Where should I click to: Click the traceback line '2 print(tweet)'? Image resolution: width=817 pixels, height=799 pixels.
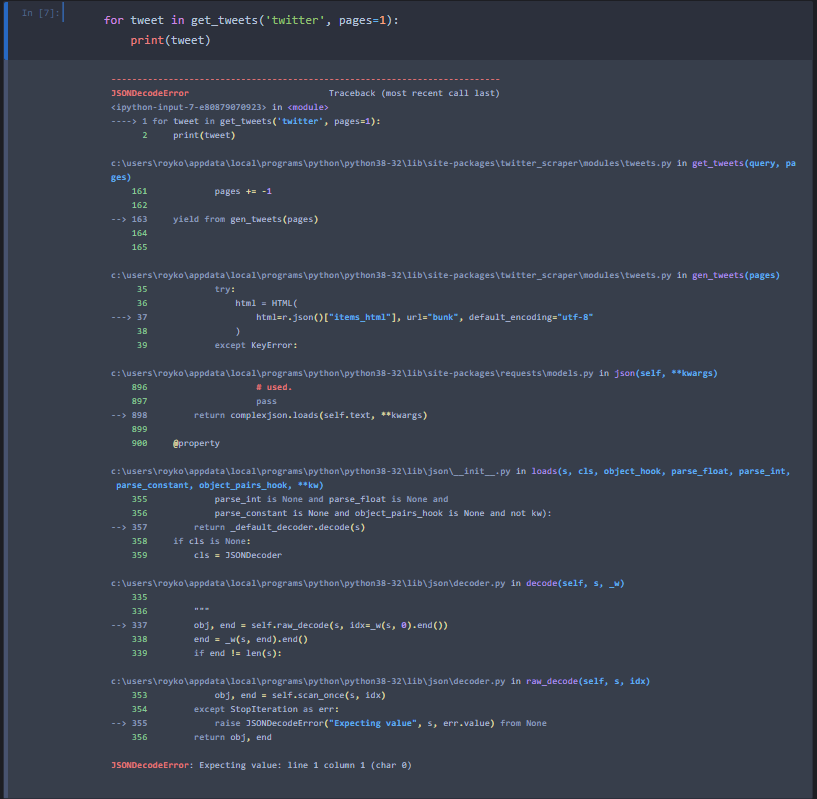(x=189, y=136)
